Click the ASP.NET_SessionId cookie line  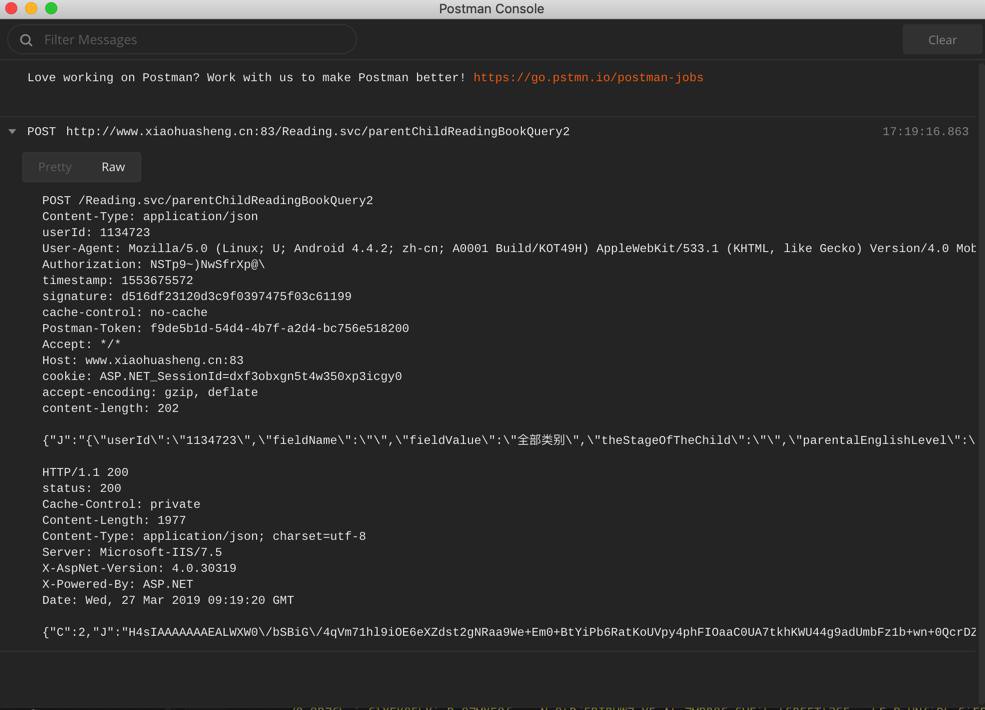click(221, 377)
